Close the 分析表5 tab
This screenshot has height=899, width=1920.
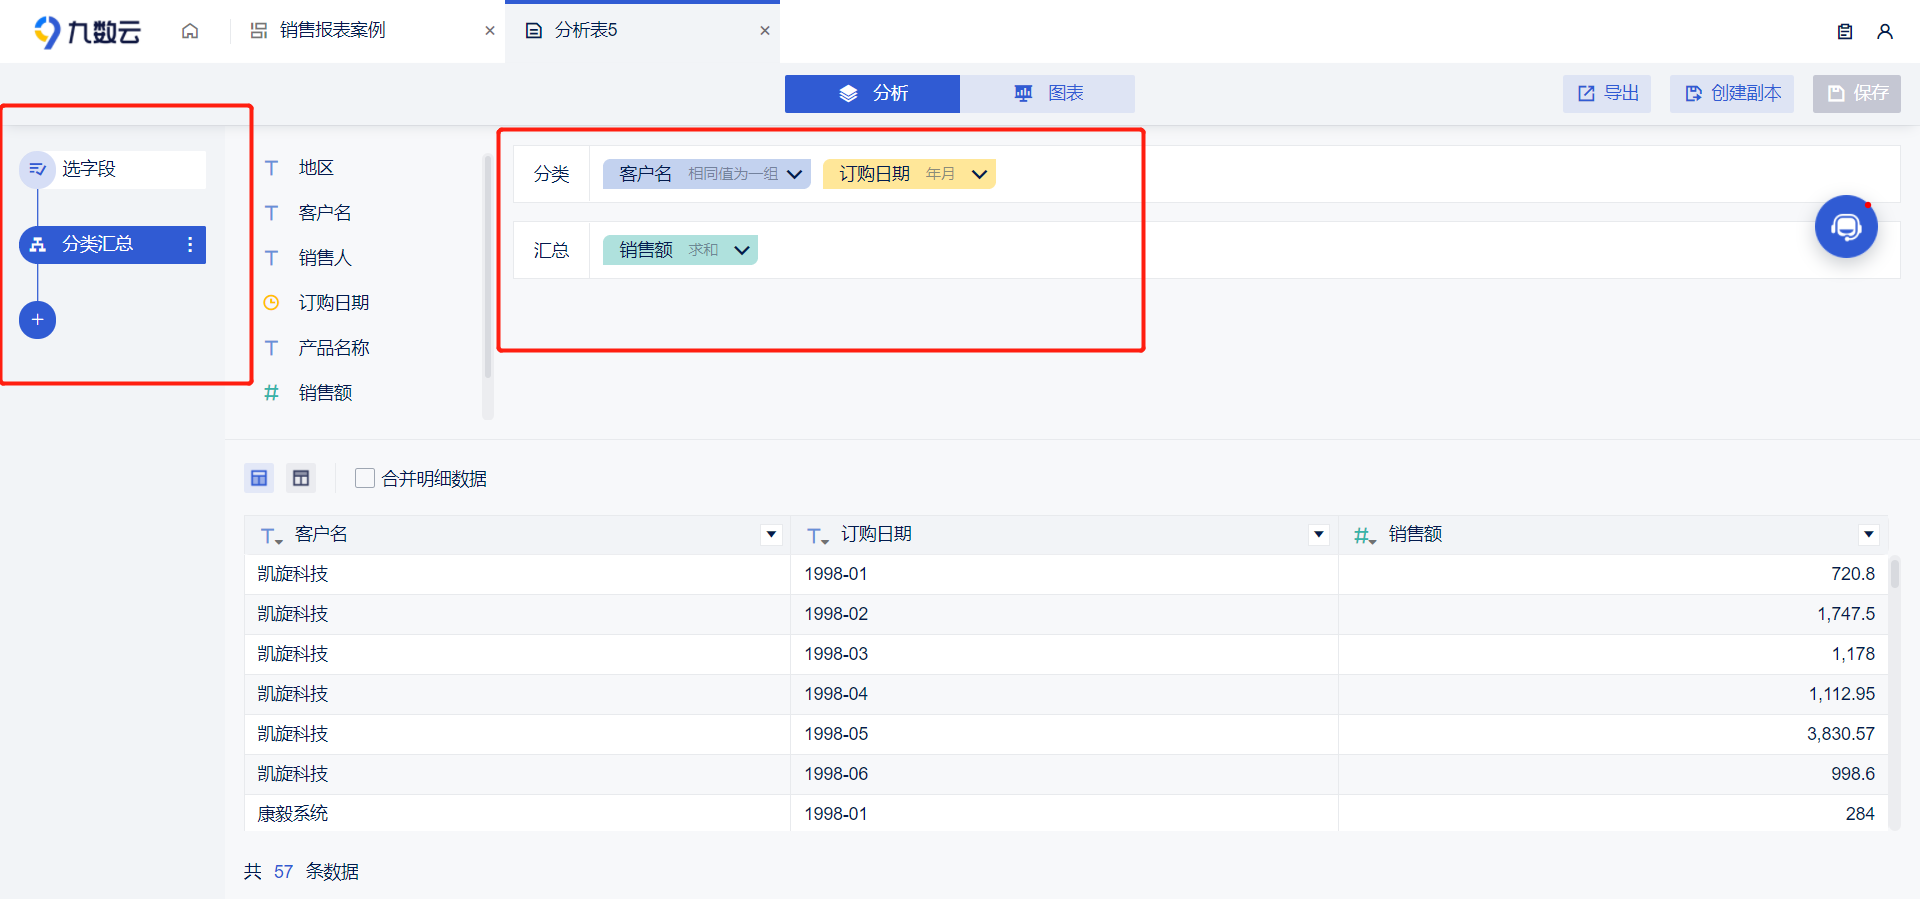[765, 31]
